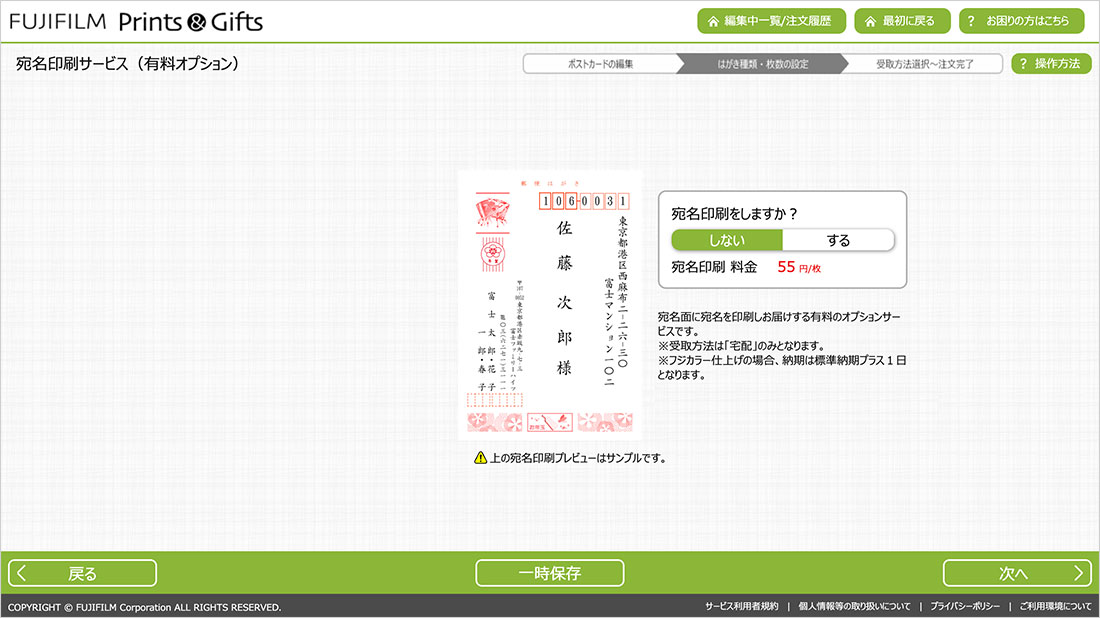Image resolution: width=1100 pixels, height=618 pixels.
Task: Open the ご利用環境について link
Action: [1055, 607]
